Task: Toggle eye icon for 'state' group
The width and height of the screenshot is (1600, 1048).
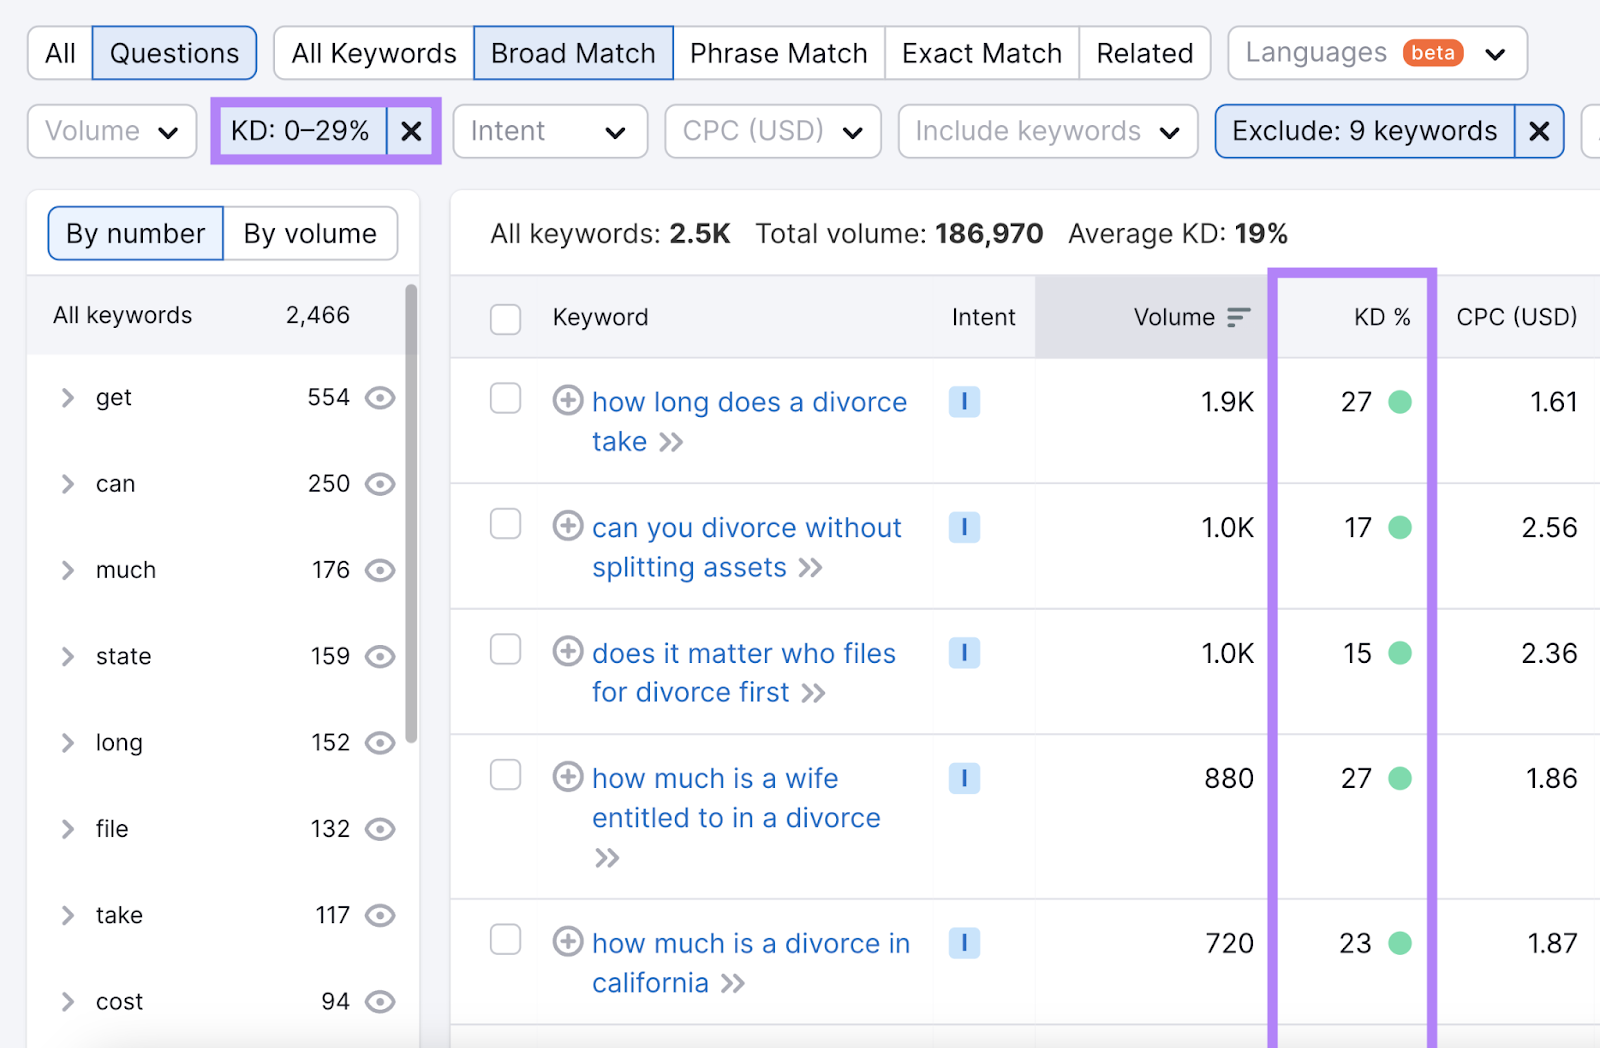Action: [x=380, y=656]
